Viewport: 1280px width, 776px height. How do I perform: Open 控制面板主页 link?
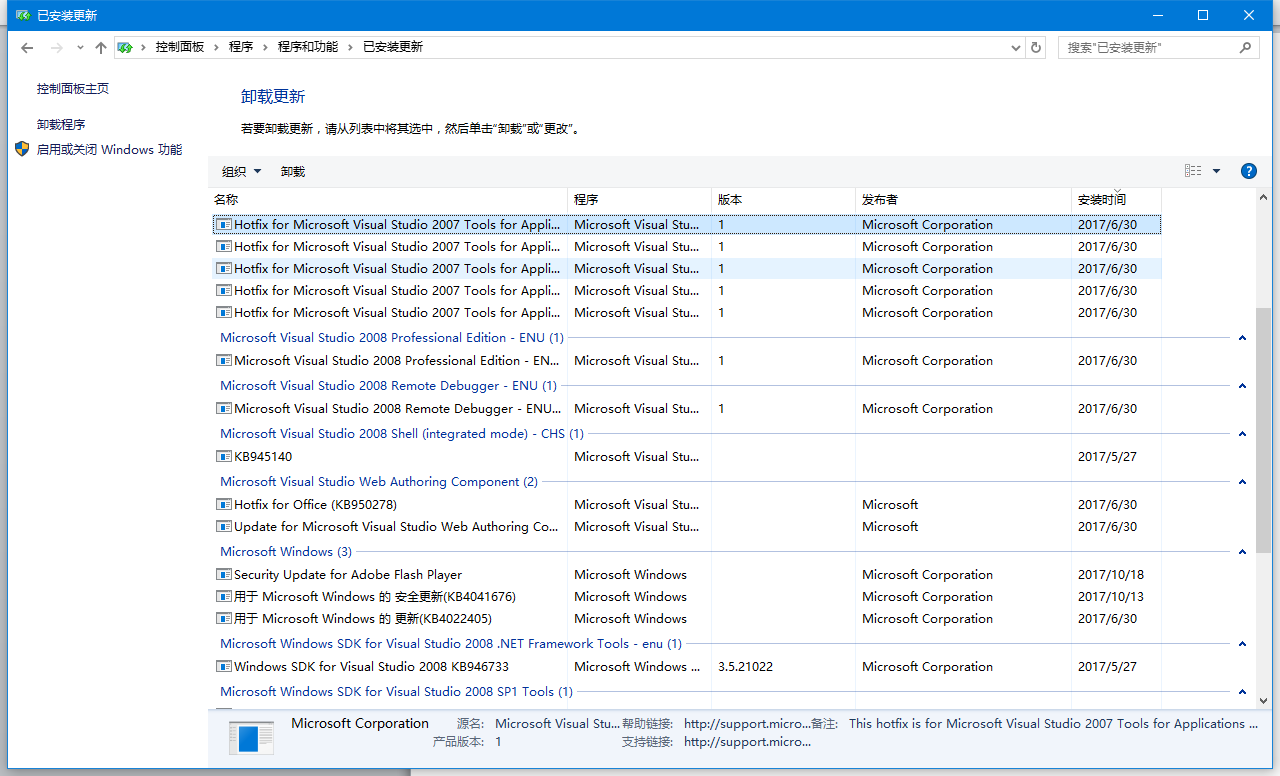coord(73,89)
